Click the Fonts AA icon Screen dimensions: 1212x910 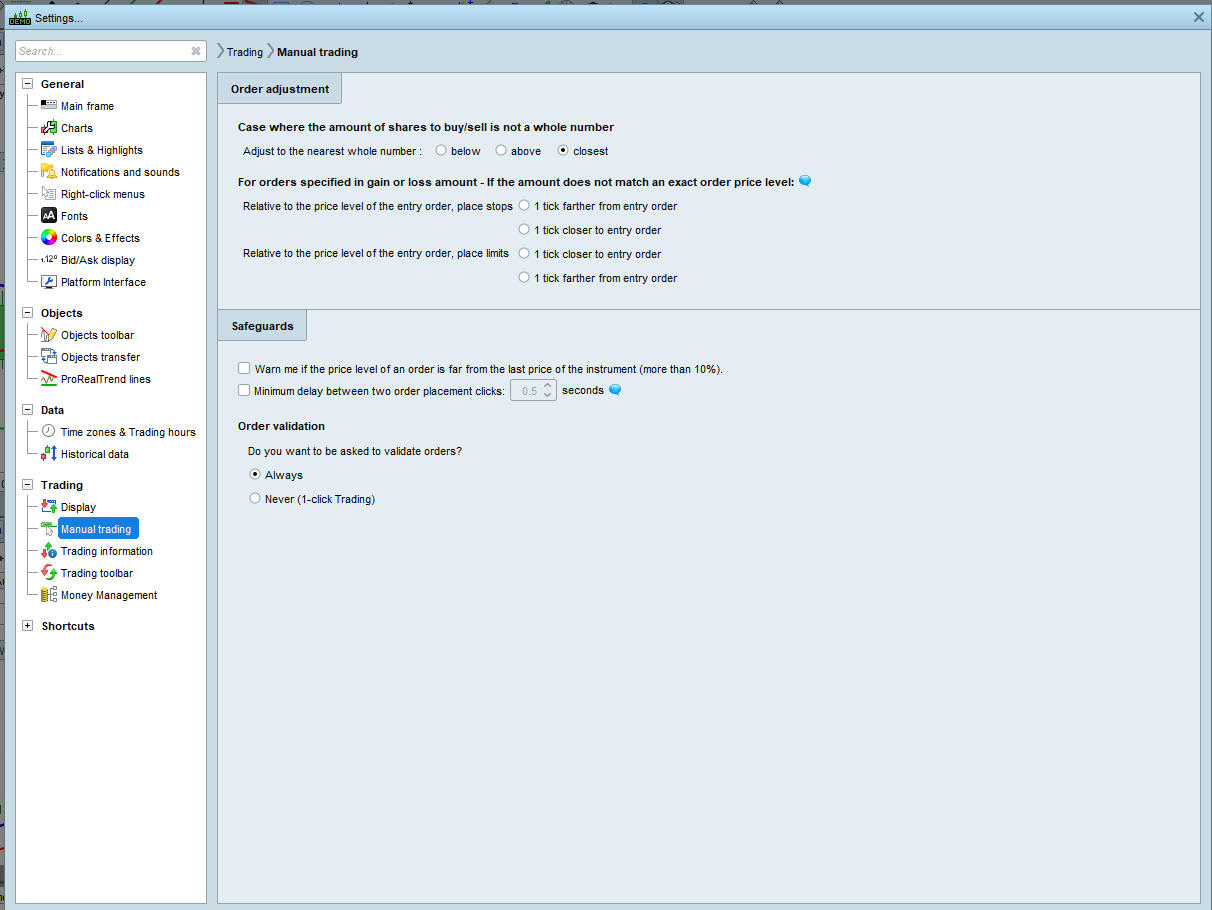(x=49, y=216)
